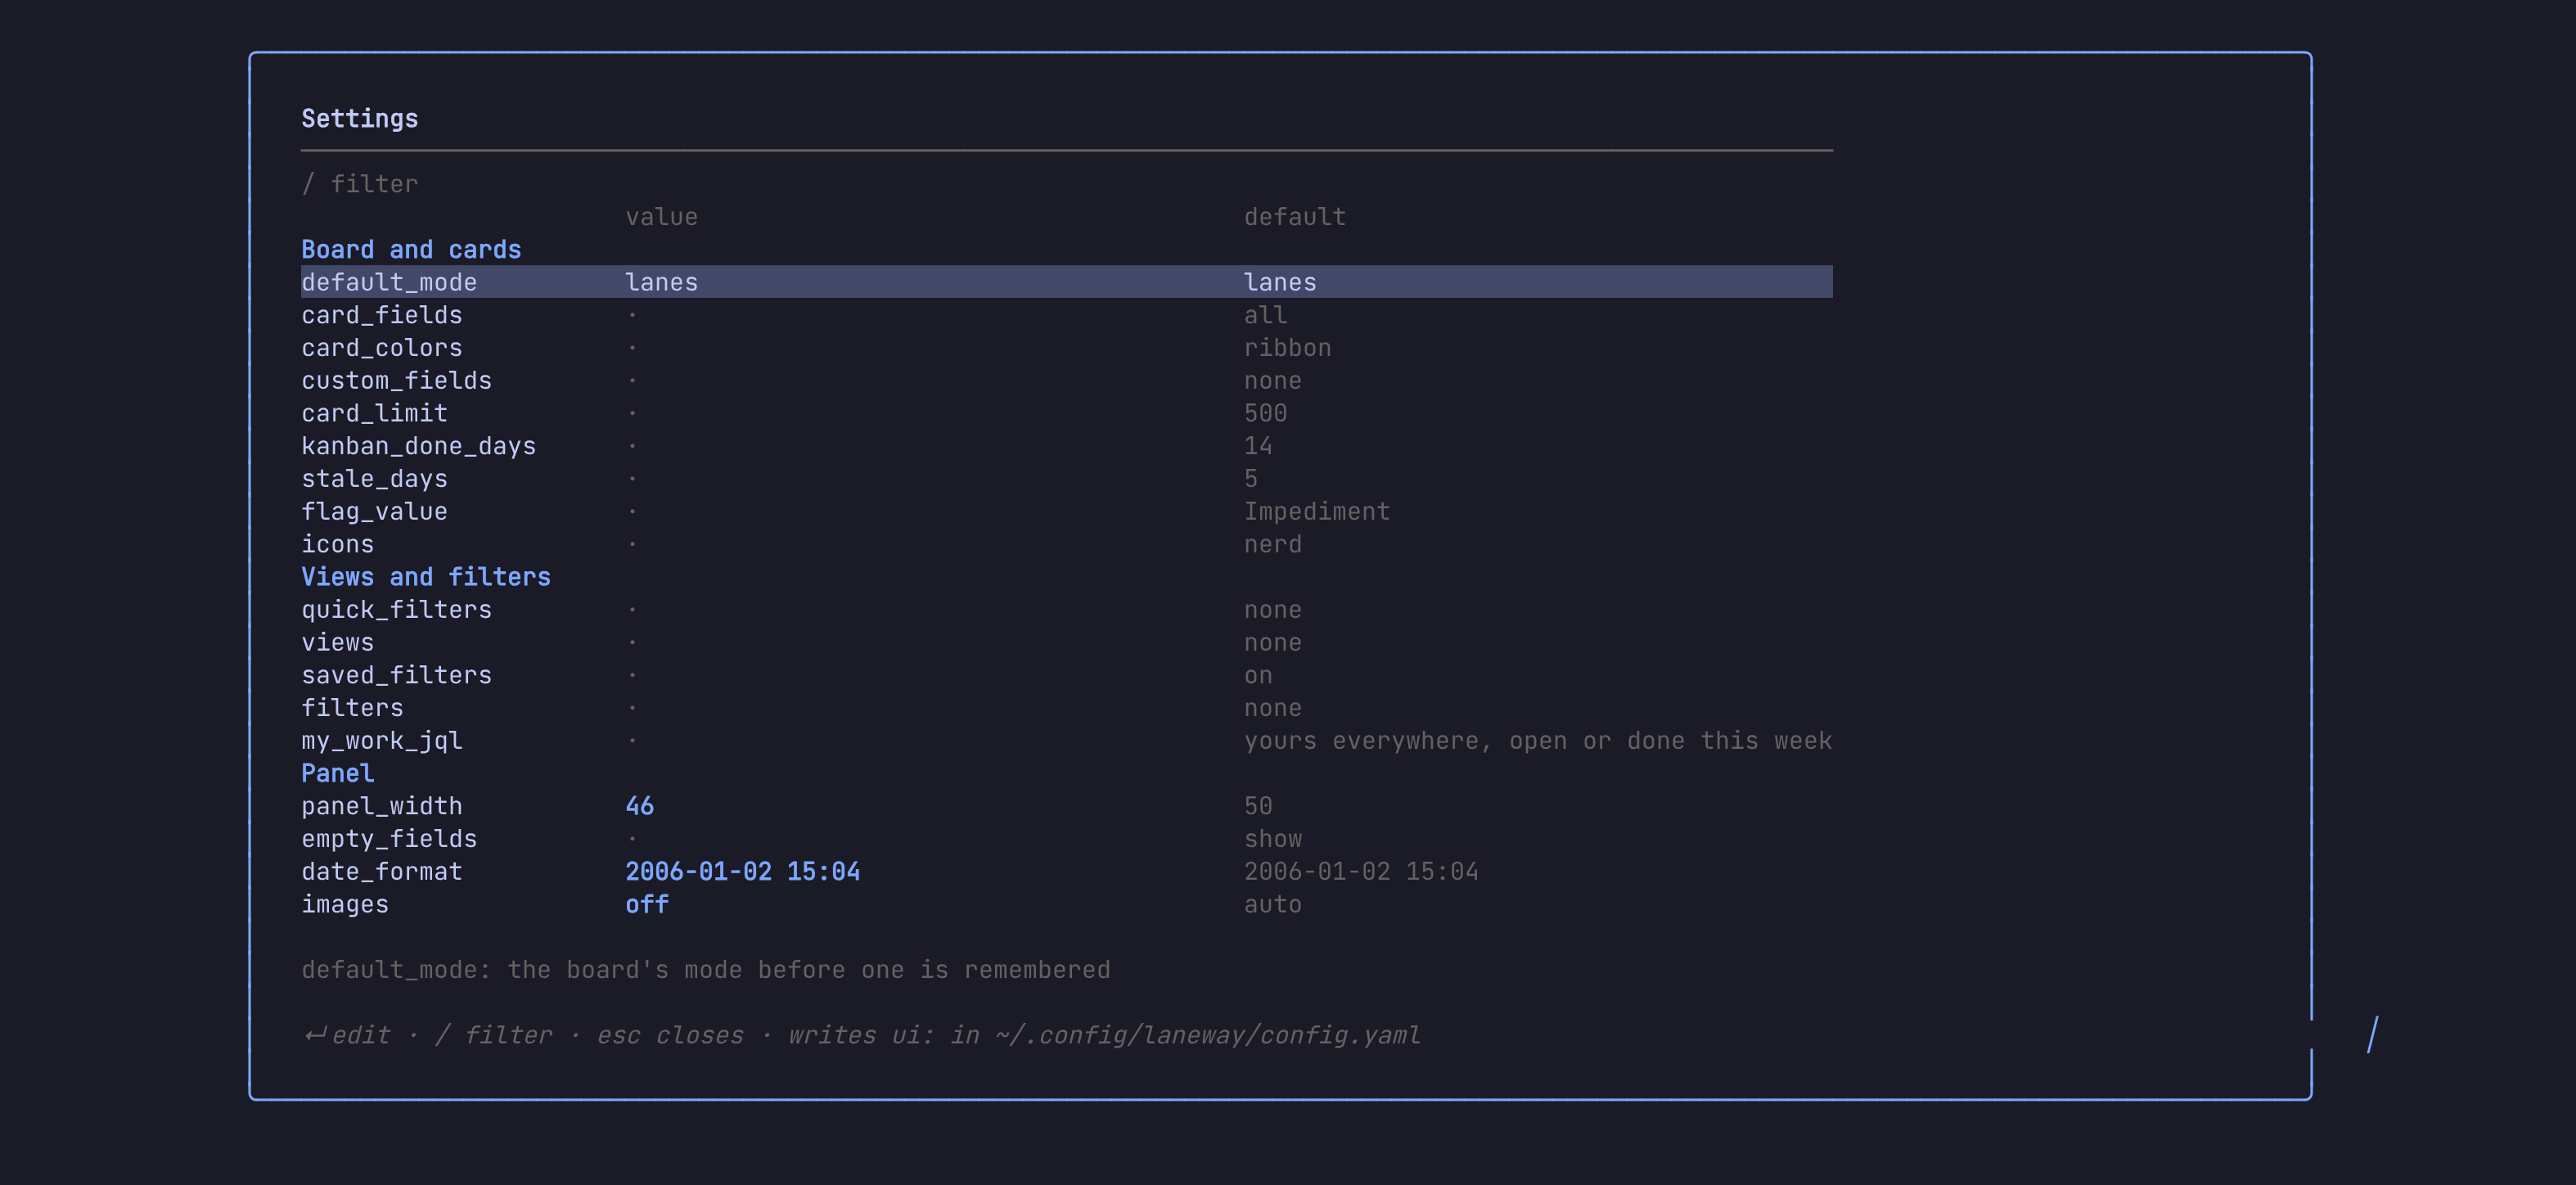Select the saved_filters setting row
The width and height of the screenshot is (2576, 1185).
pos(1066,675)
